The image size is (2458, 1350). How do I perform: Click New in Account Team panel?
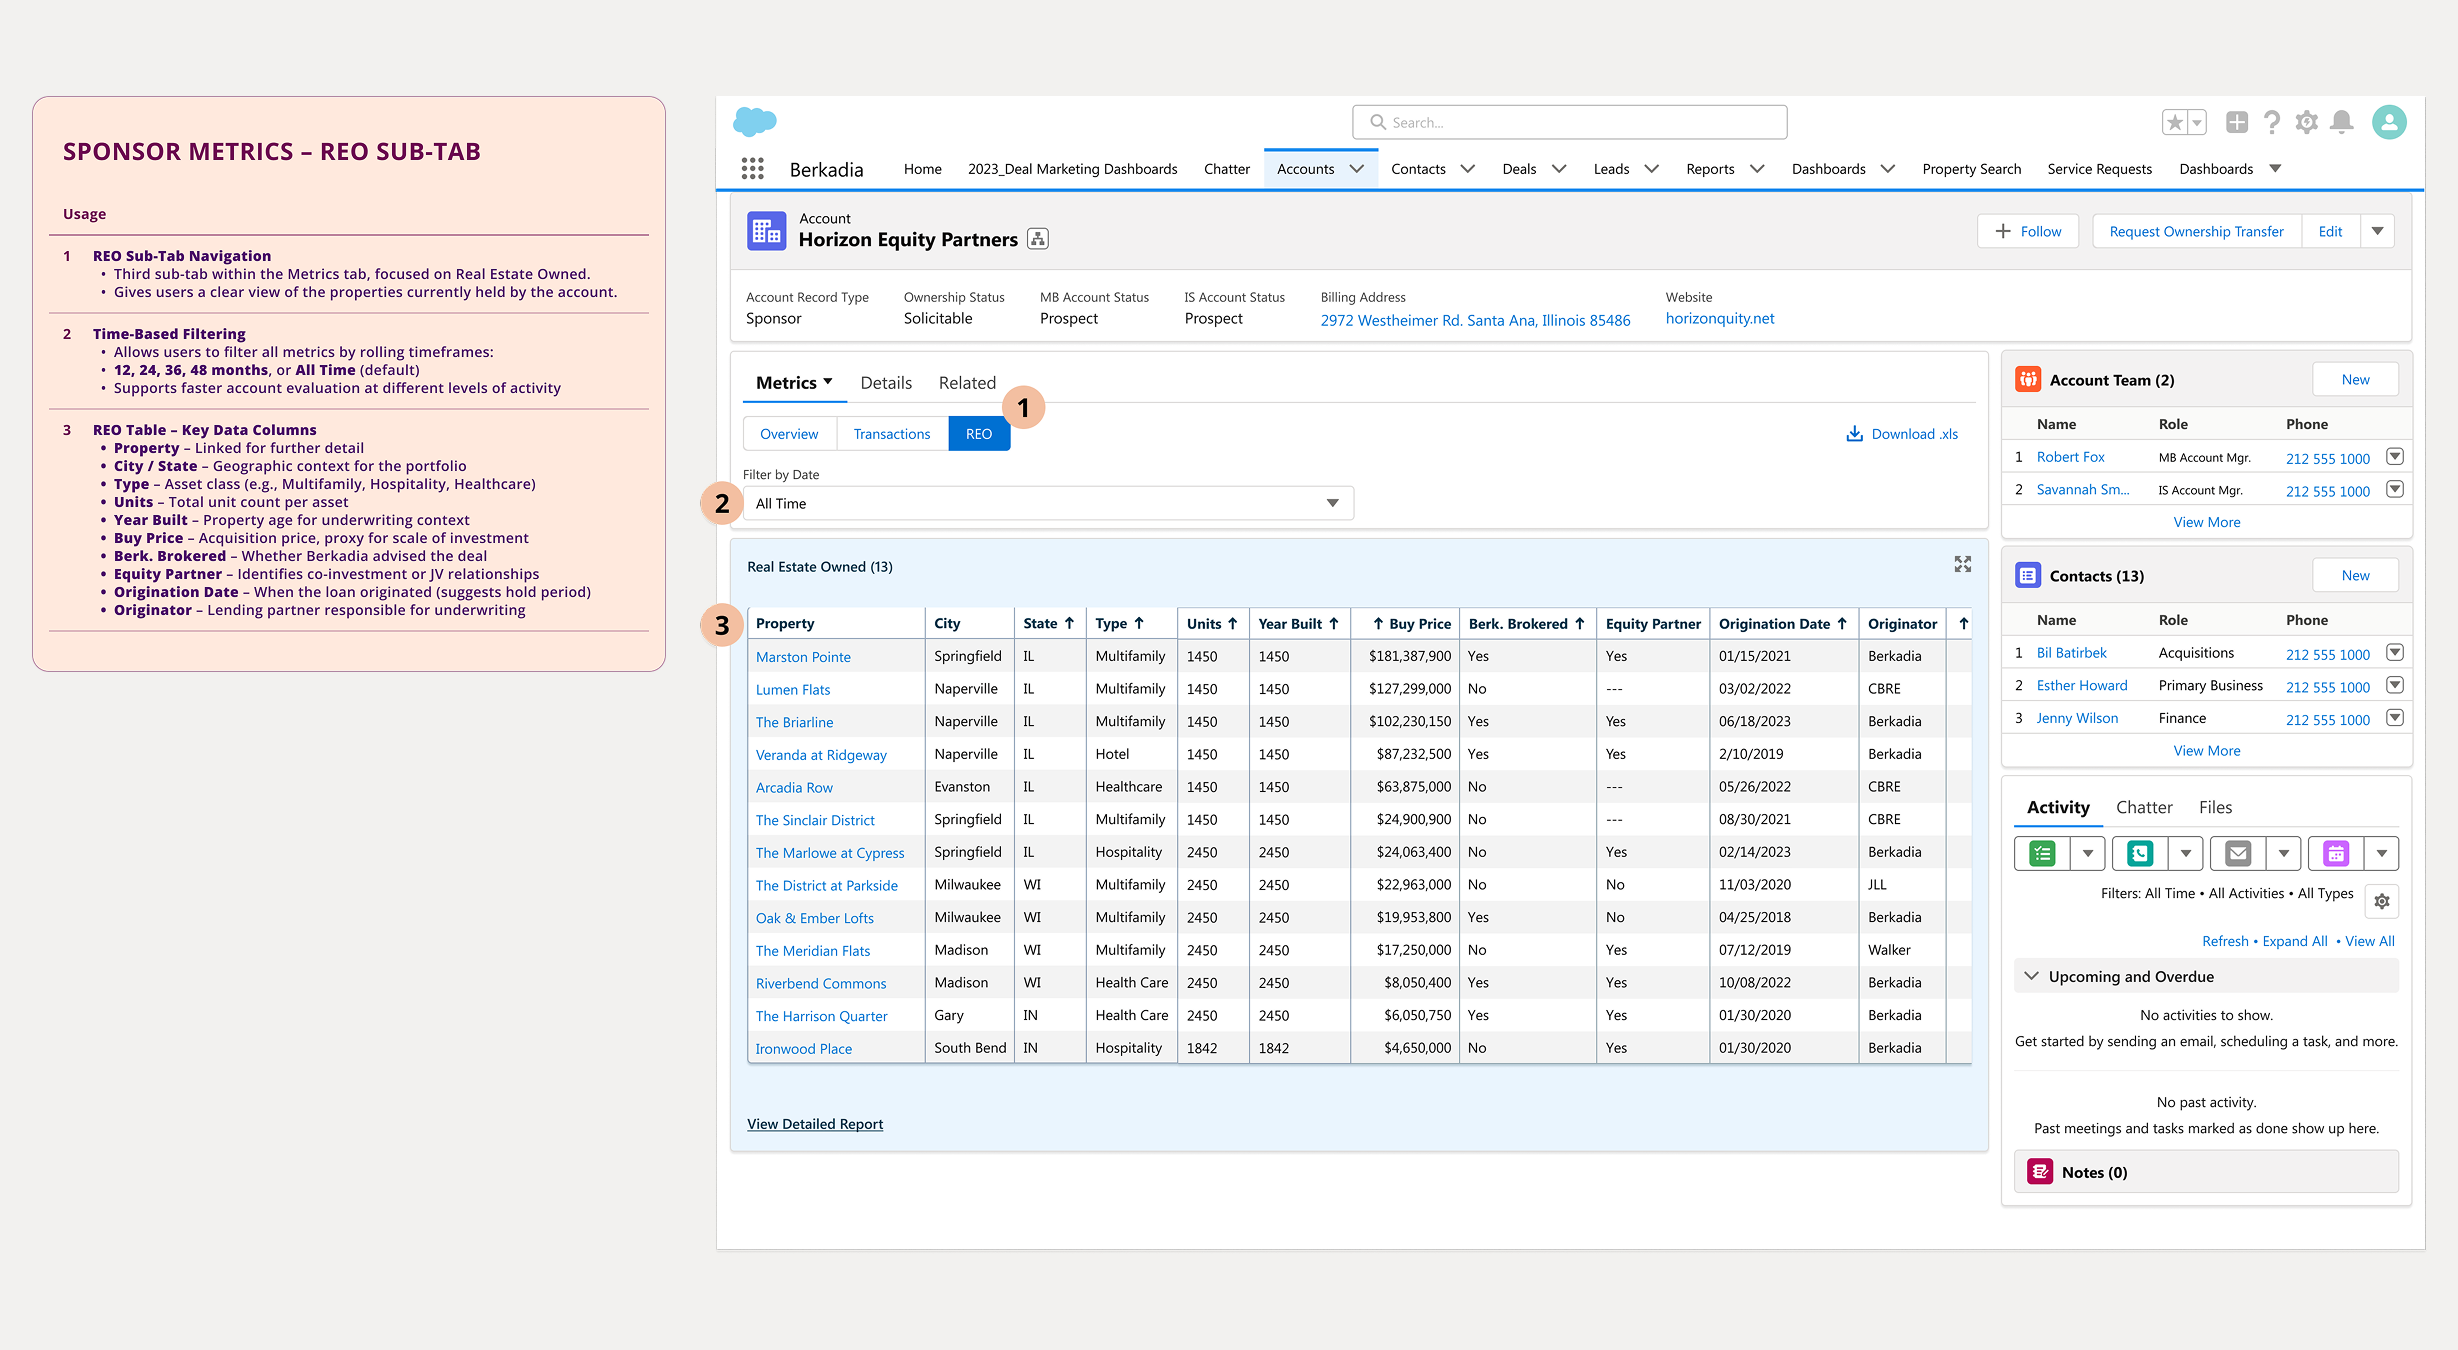coord(2355,379)
